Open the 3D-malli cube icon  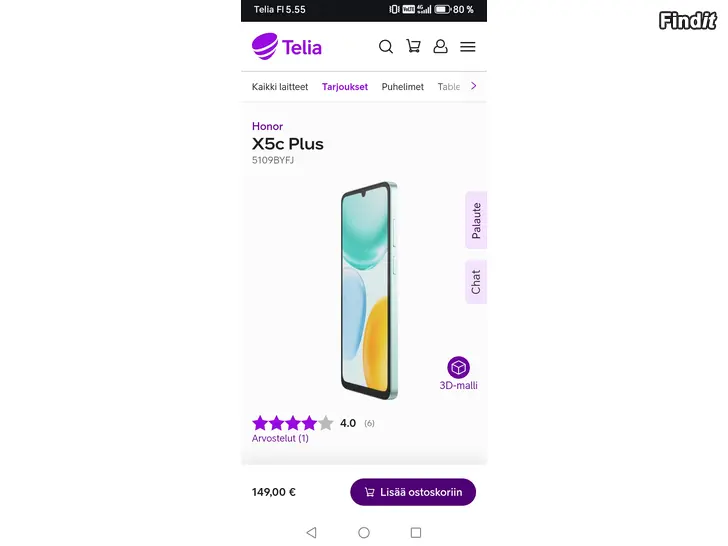(458, 367)
